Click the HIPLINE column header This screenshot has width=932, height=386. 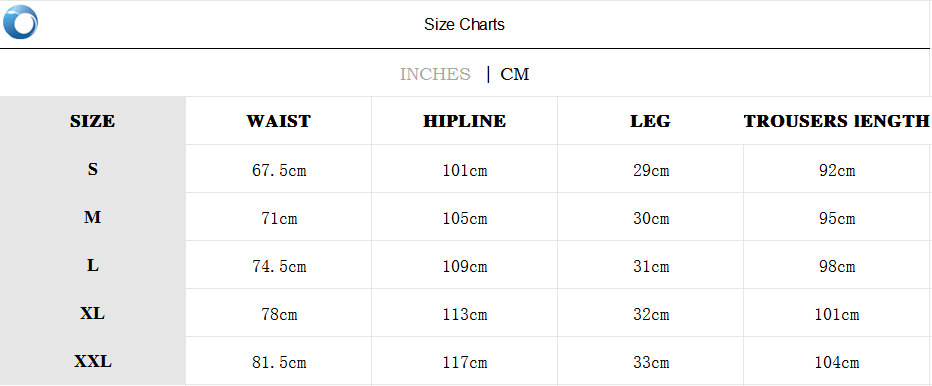465,121
